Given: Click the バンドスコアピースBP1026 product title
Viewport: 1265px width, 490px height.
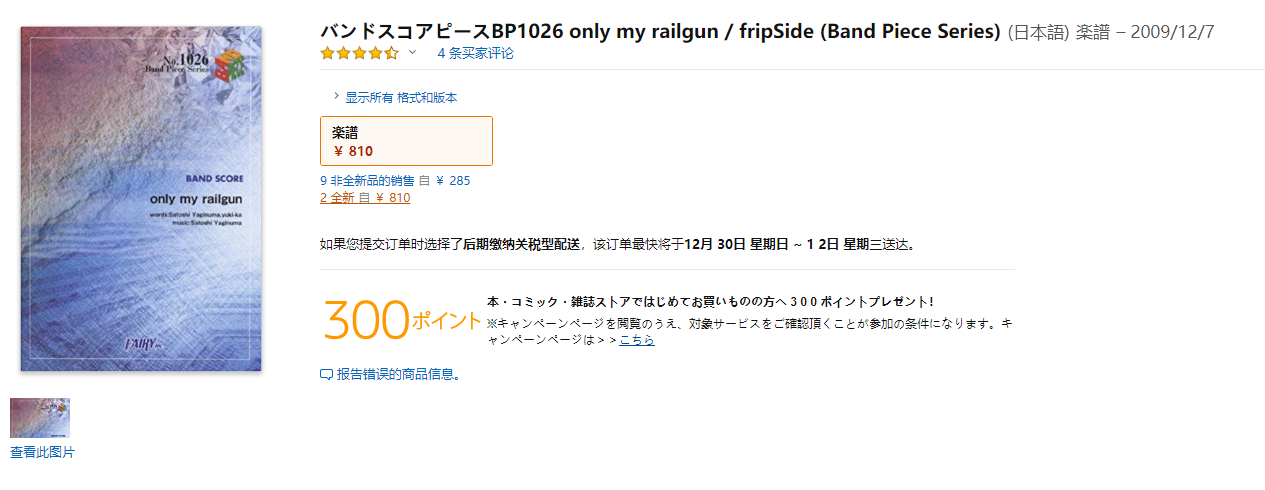Looking at the screenshot, I should click(660, 31).
